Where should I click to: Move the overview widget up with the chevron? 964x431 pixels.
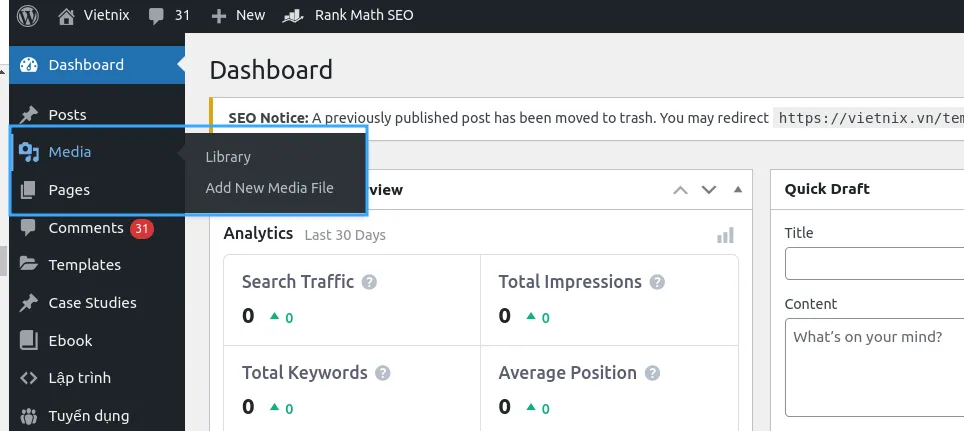point(680,190)
